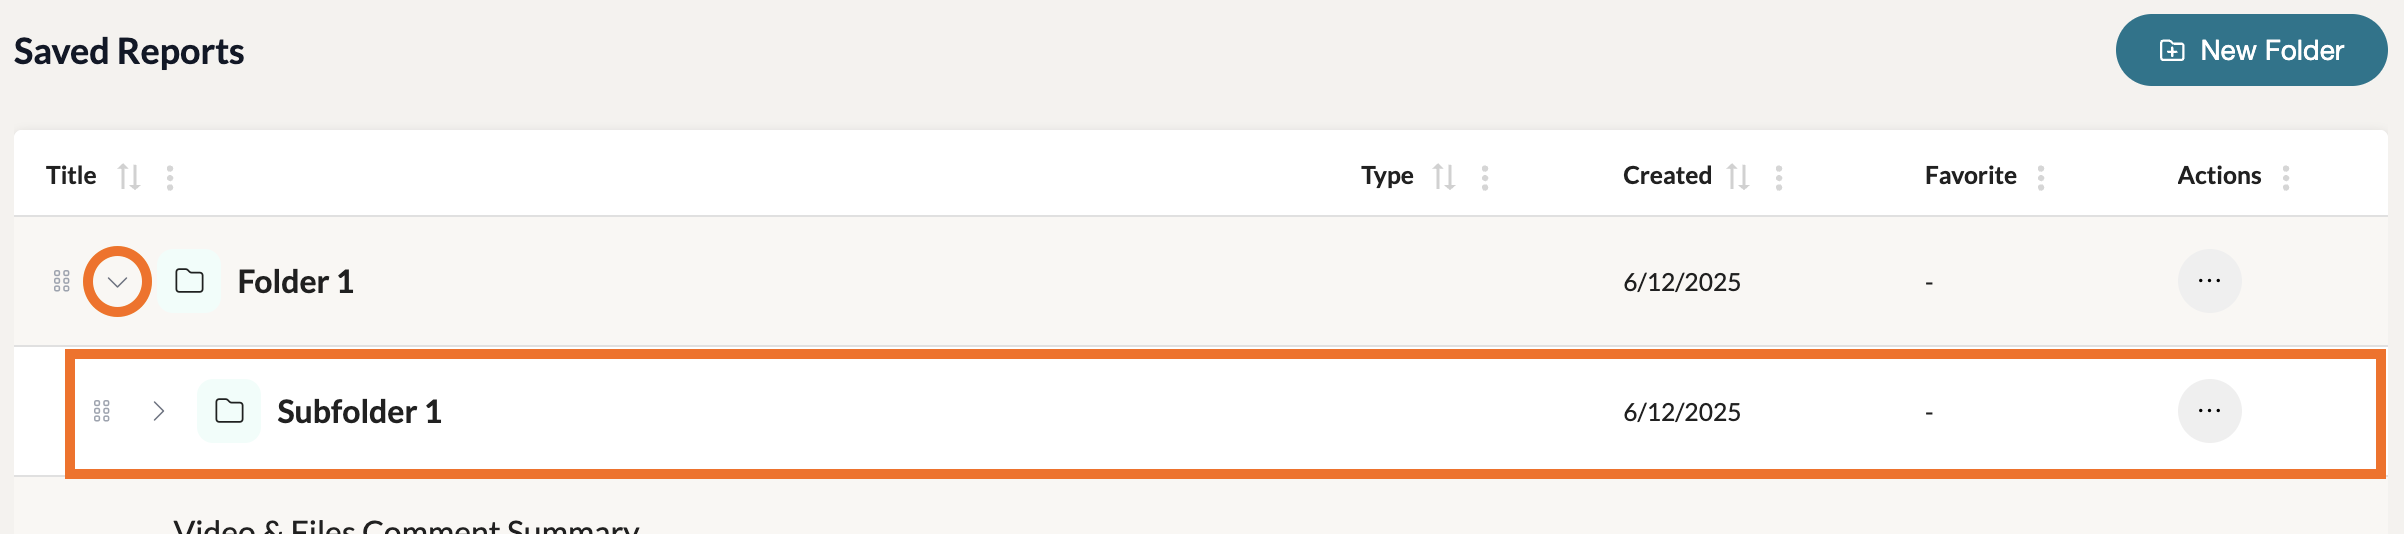The image size is (2404, 534).
Task: Sort the table by Type
Action: [x=1443, y=177]
